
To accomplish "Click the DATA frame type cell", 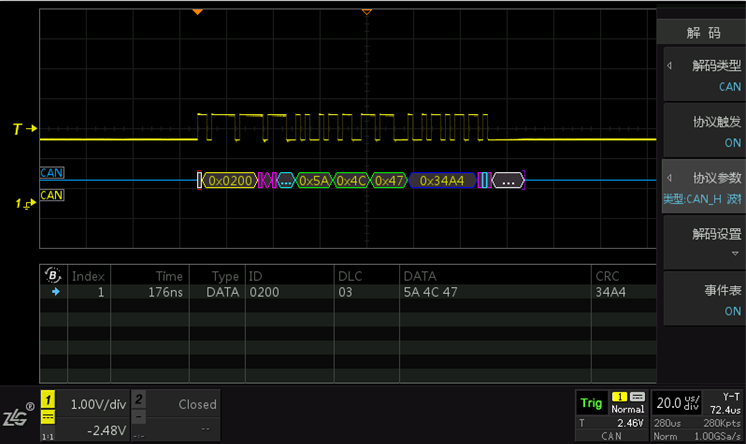I will click(223, 292).
